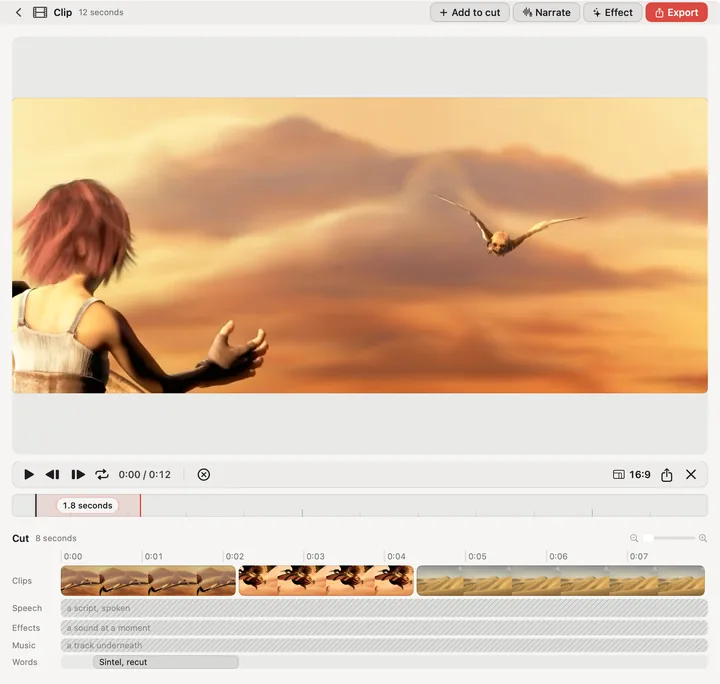720x684 pixels.
Task: Step back one frame
Action: coord(52,474)
